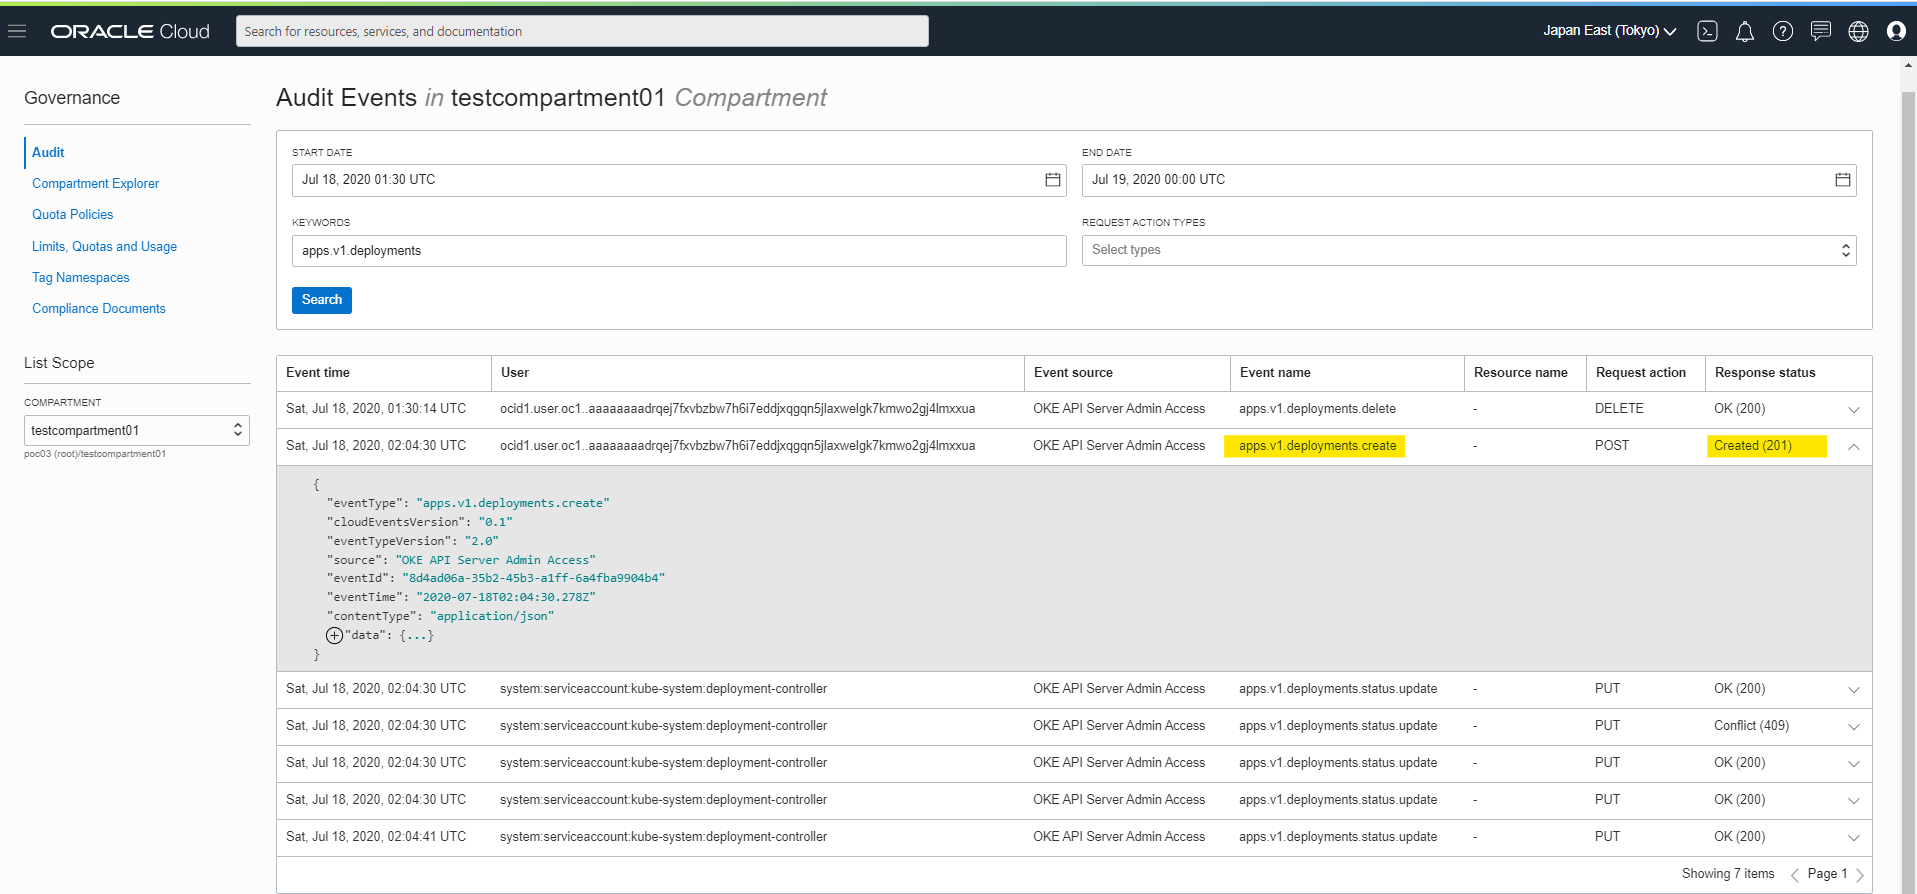Open Compartment Explorer
This screenshot has height=894, width=1917.
[x=95, y=183]
